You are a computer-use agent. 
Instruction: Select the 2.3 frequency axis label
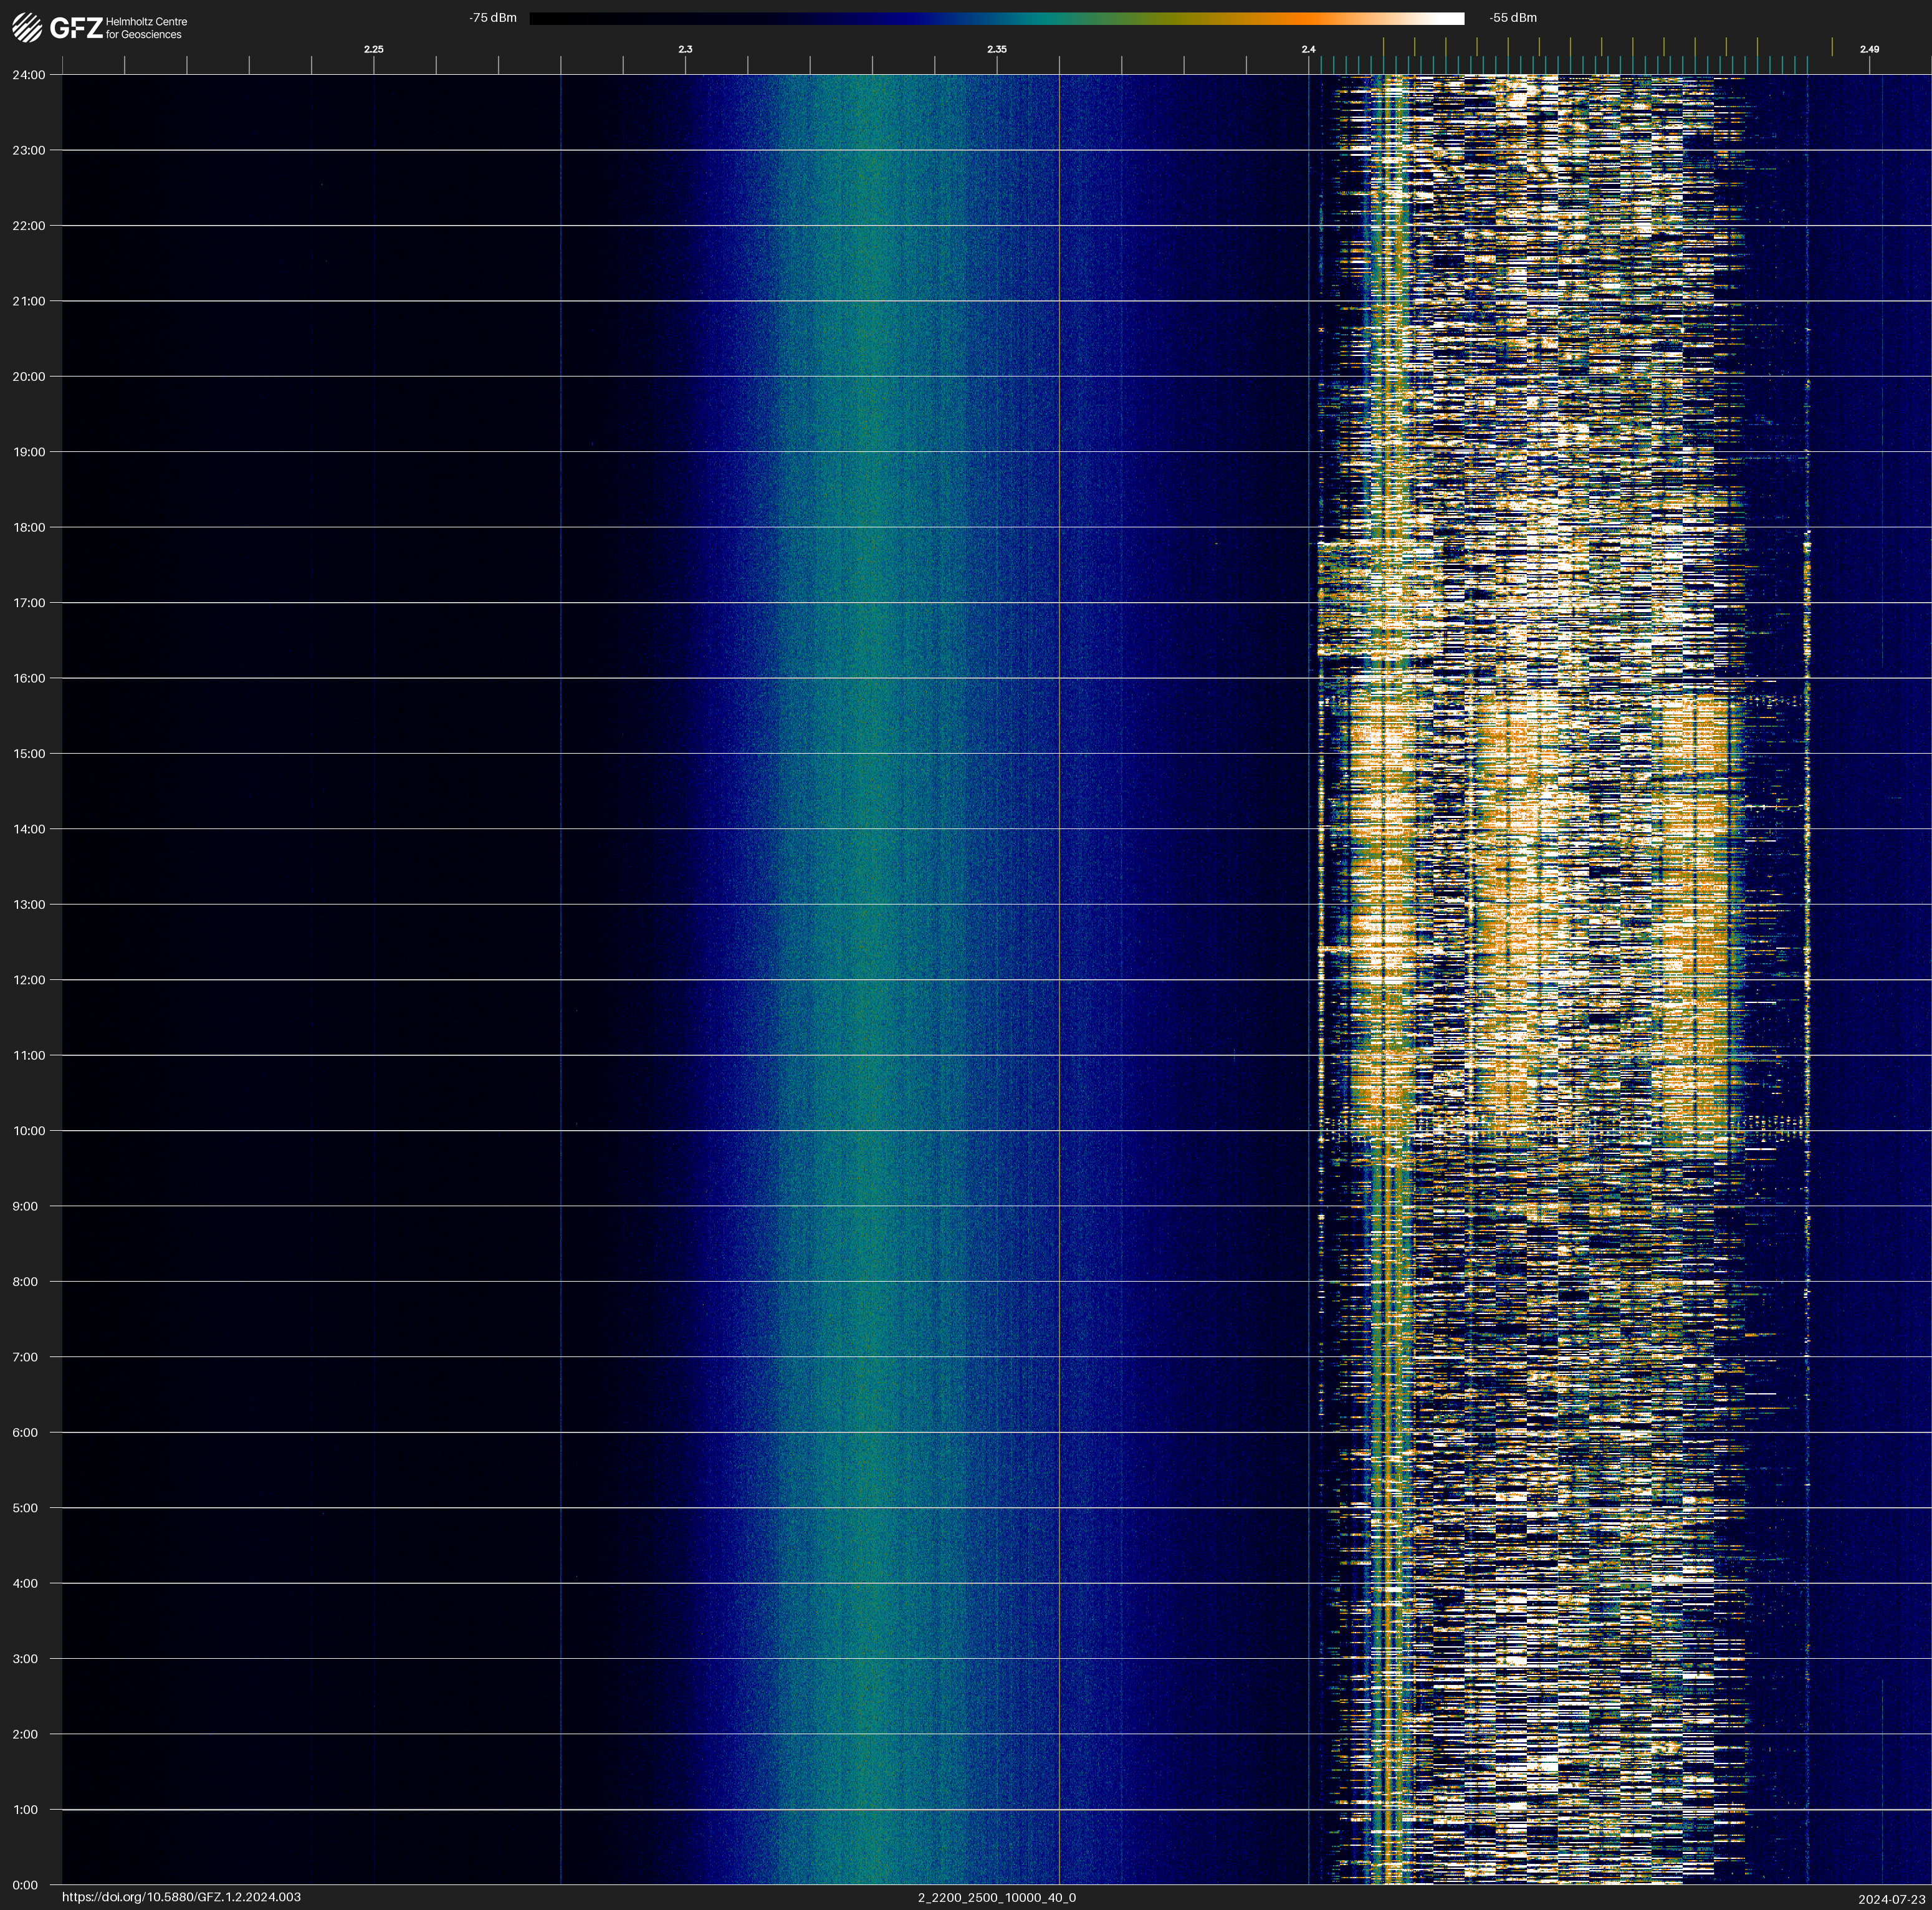(685, 49)
